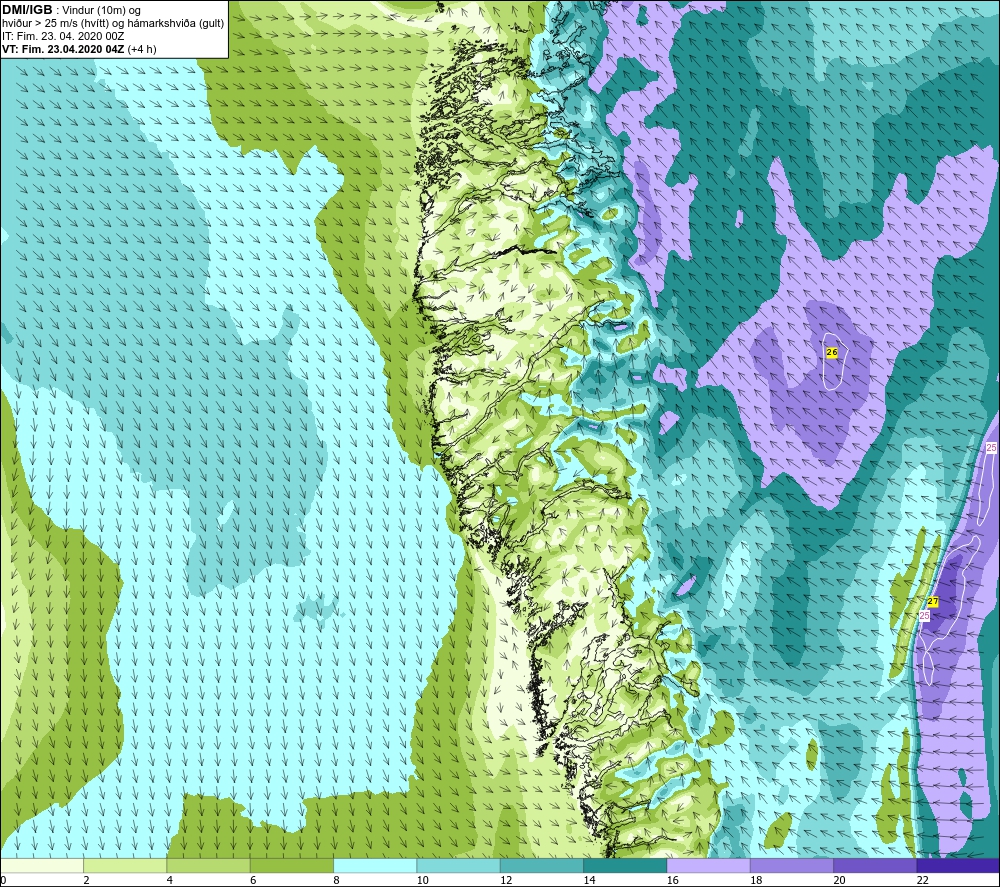The width and height of the screenshot is (1000, 887).
Task: Click the legend scale value 16
Action: (x=672, y=880)
